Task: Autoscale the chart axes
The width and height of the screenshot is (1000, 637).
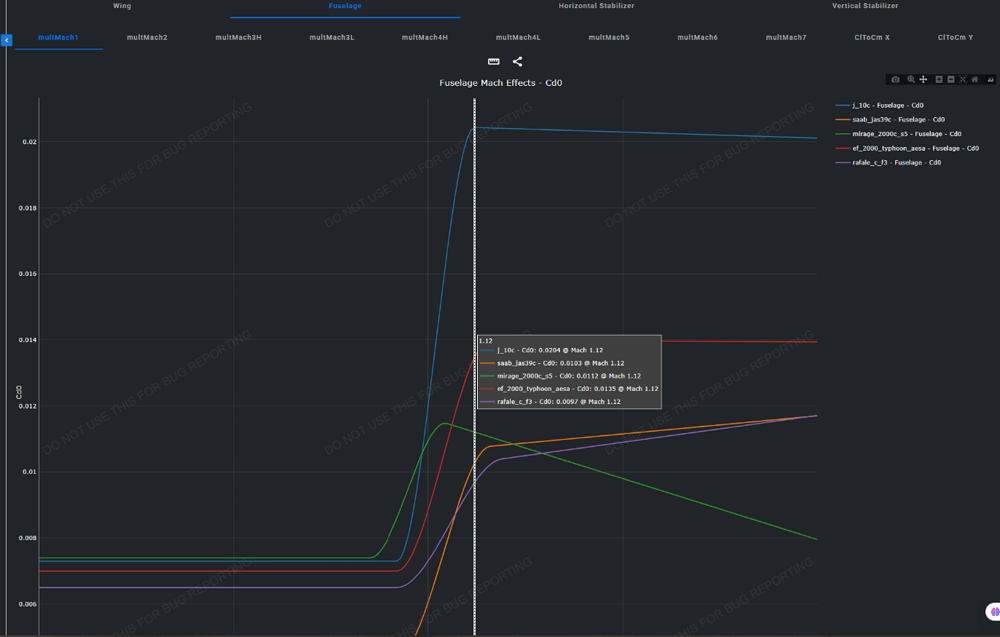Action: pos(963,79)
